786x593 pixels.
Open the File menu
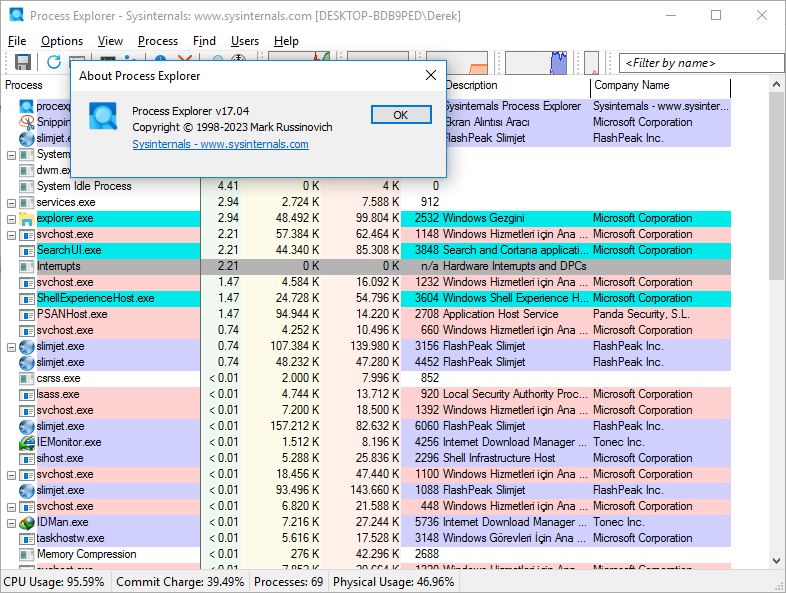click(17, 41)
